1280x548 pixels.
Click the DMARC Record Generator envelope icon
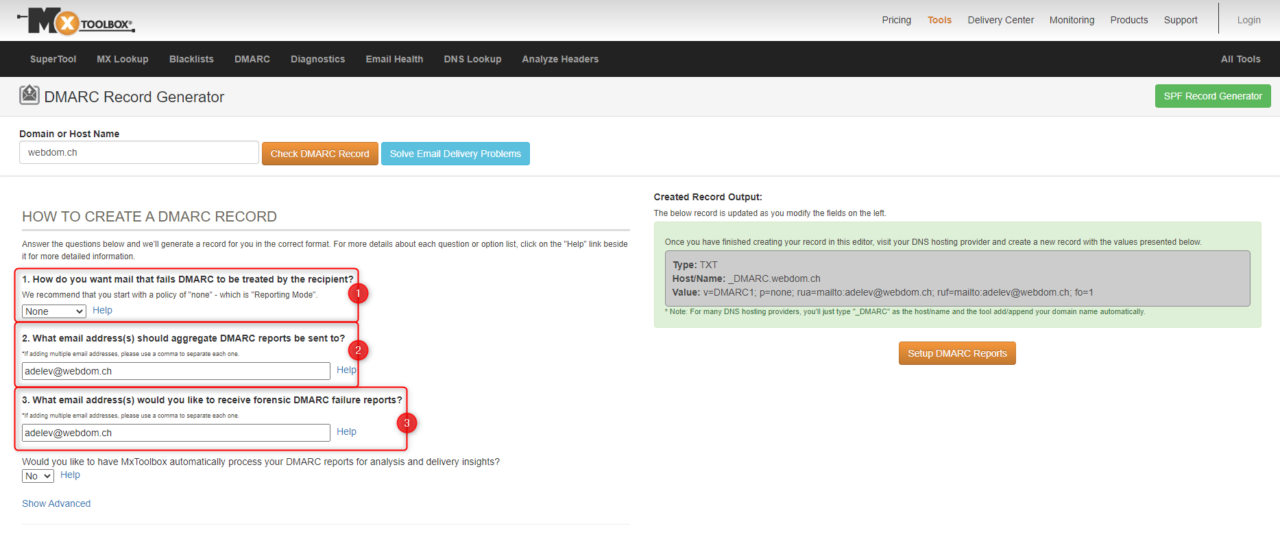point(29,96)
